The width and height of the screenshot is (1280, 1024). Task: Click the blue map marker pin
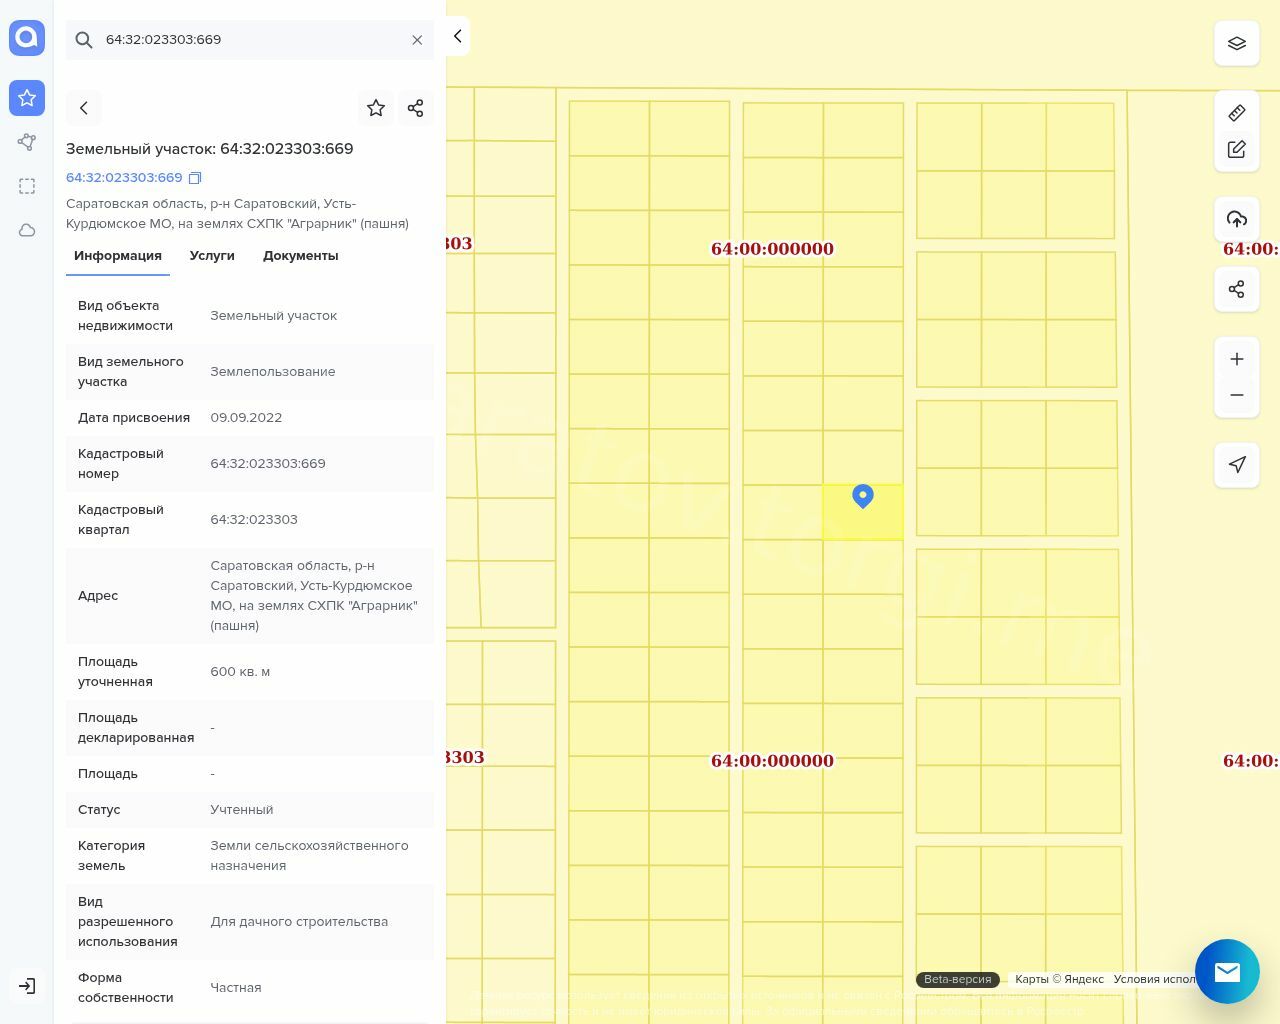tap(863, 495)
